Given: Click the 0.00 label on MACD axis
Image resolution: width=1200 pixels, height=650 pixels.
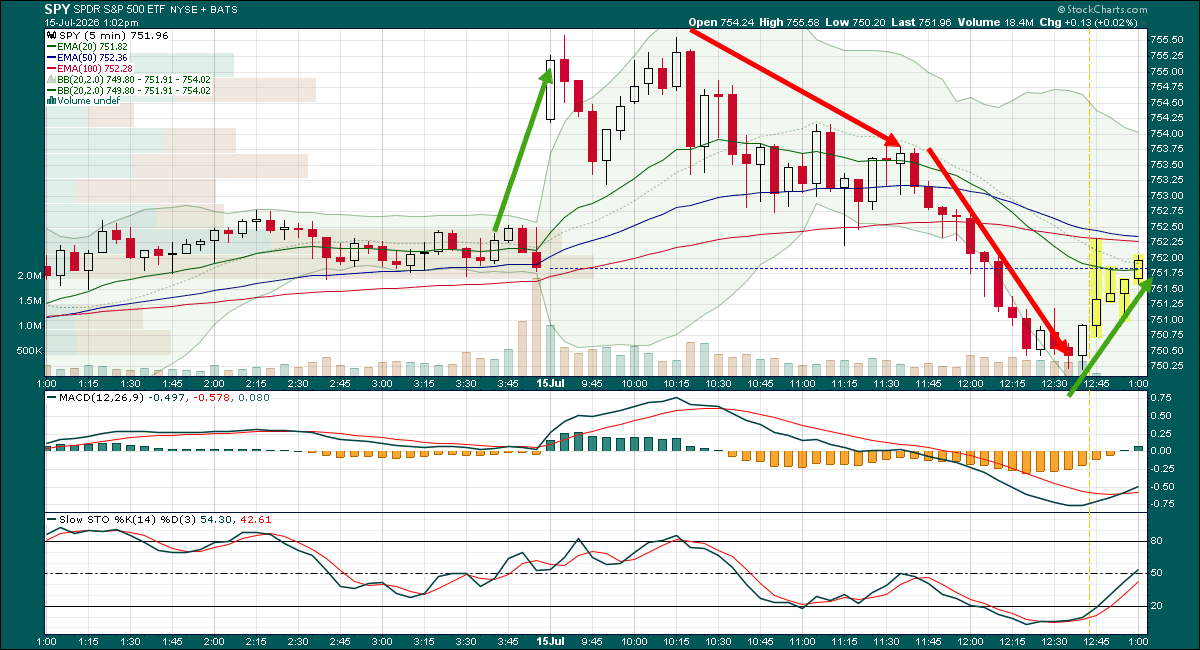Looking at the screenshot, I should pos(1161,451).
